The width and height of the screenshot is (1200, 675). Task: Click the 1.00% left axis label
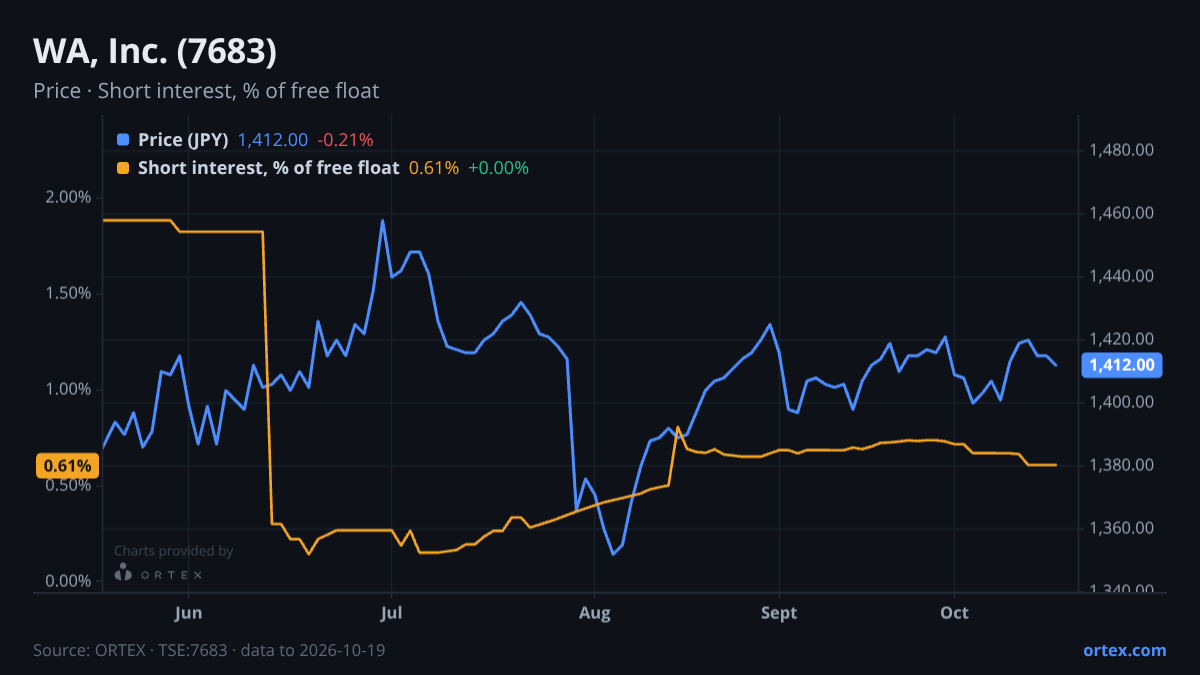pyautogui.click(x=69, y=389)
